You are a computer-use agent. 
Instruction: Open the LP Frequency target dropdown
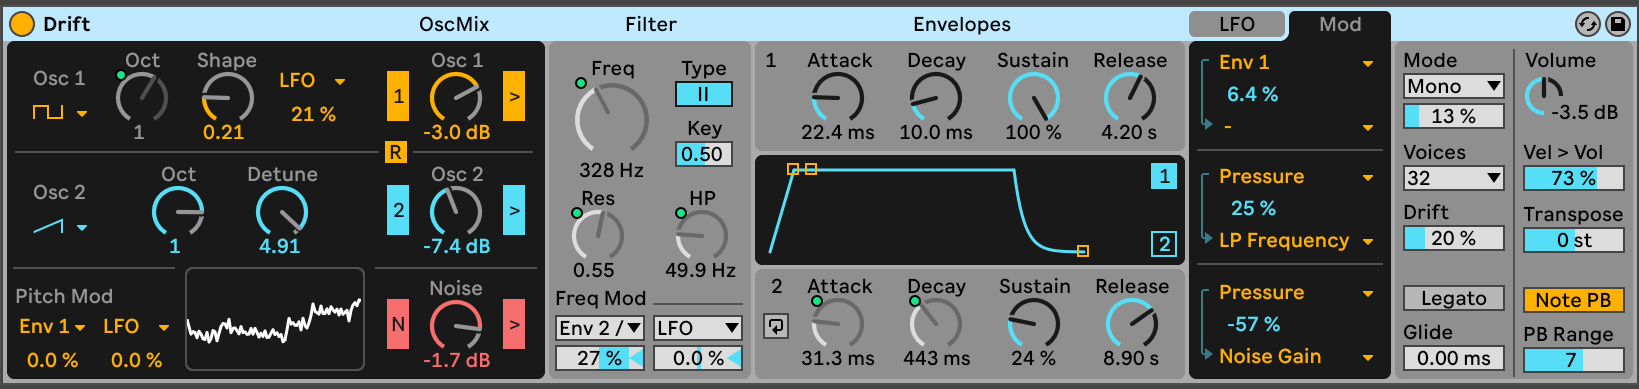[x=1296, y=241]
